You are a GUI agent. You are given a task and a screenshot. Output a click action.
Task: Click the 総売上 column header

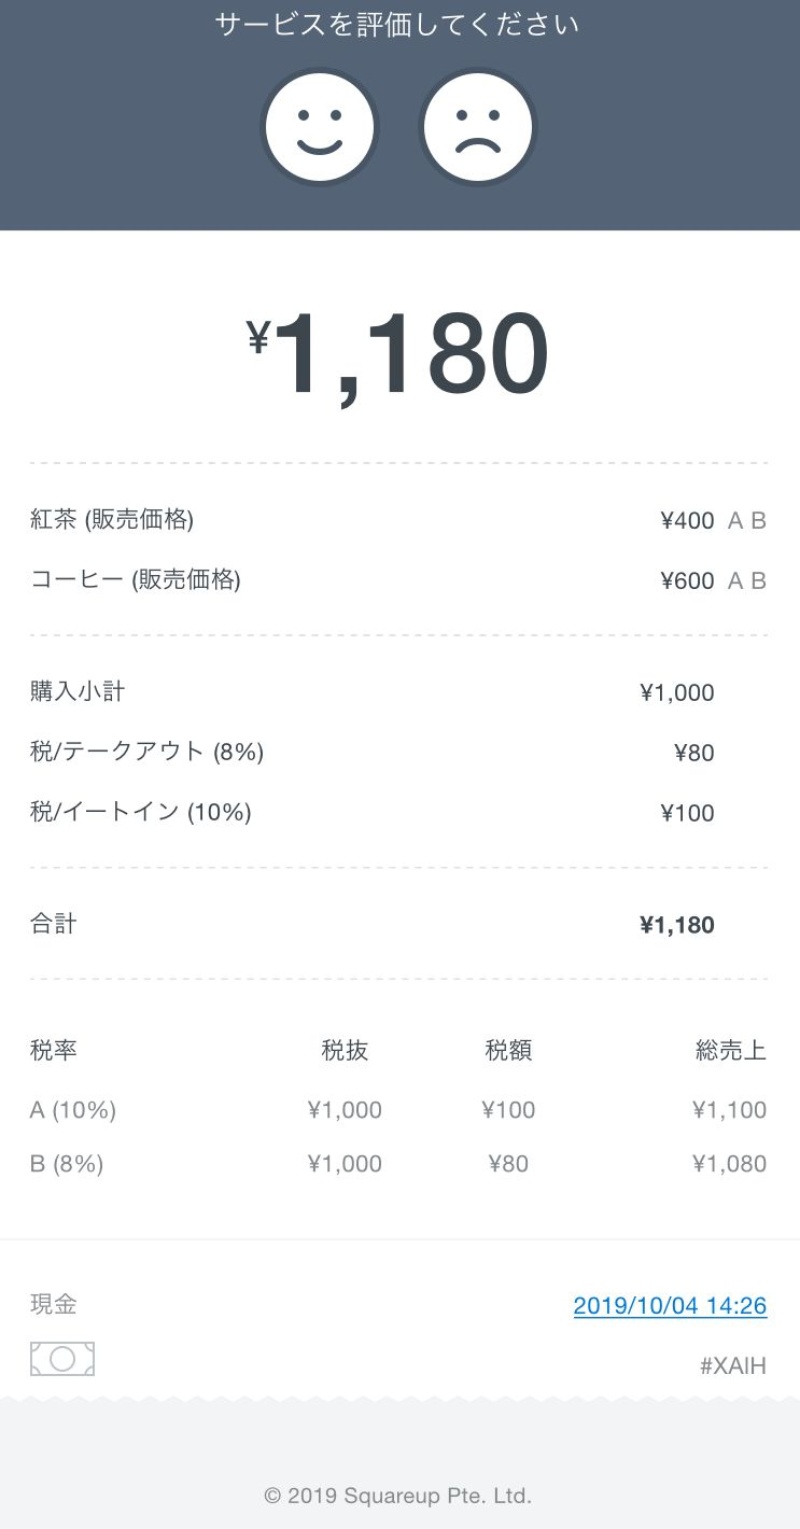point(731,1050)
